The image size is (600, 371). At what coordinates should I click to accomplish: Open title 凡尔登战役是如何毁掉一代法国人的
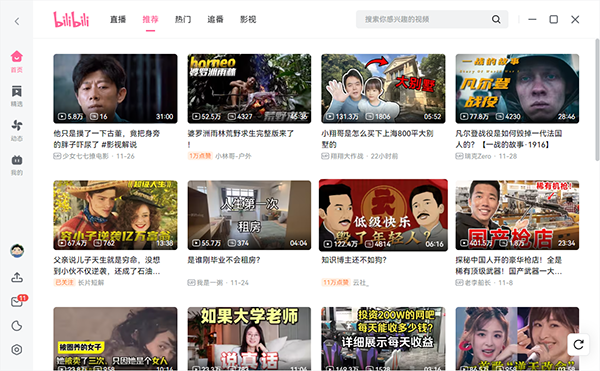pyautogui.click(x=509, y=139)
